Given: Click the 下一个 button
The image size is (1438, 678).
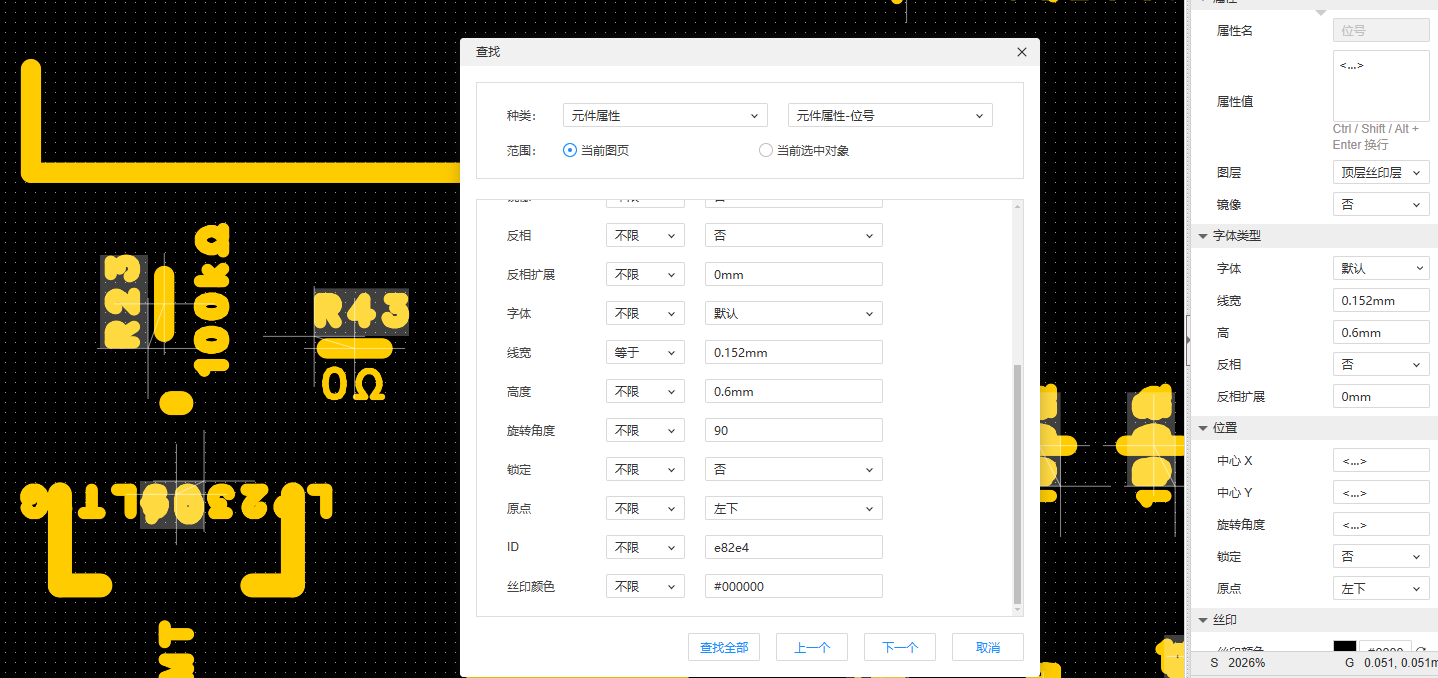Looking at the screenshot, I should click(x=899, y=647).
